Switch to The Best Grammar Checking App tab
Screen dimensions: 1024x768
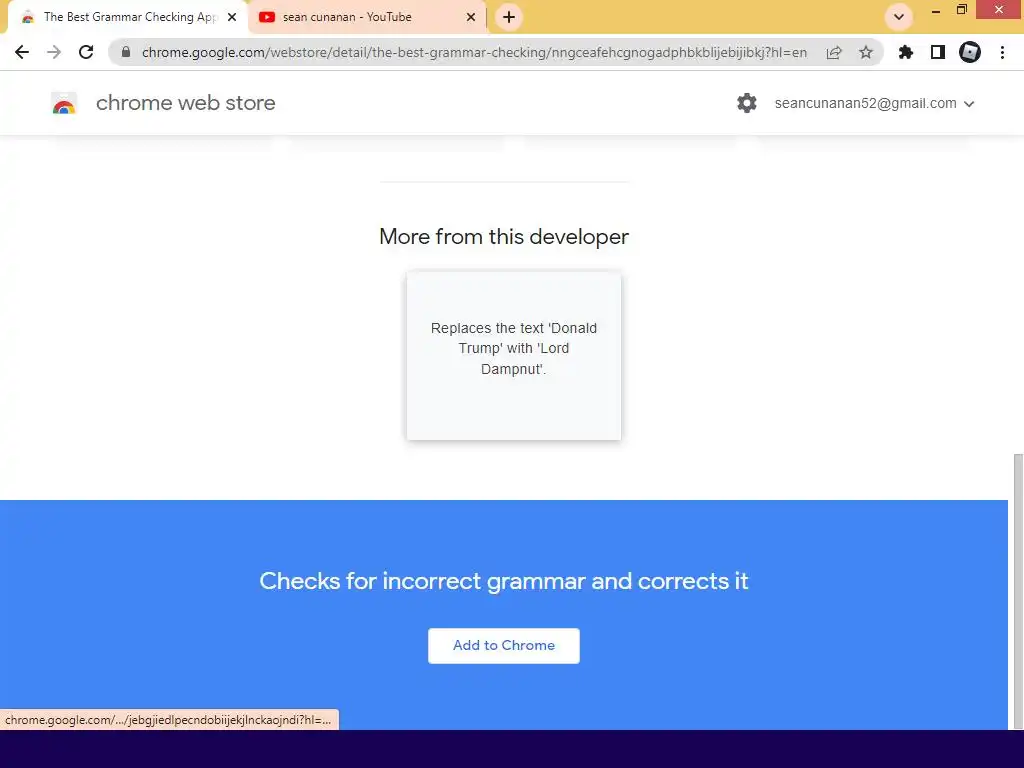[128, 17]
